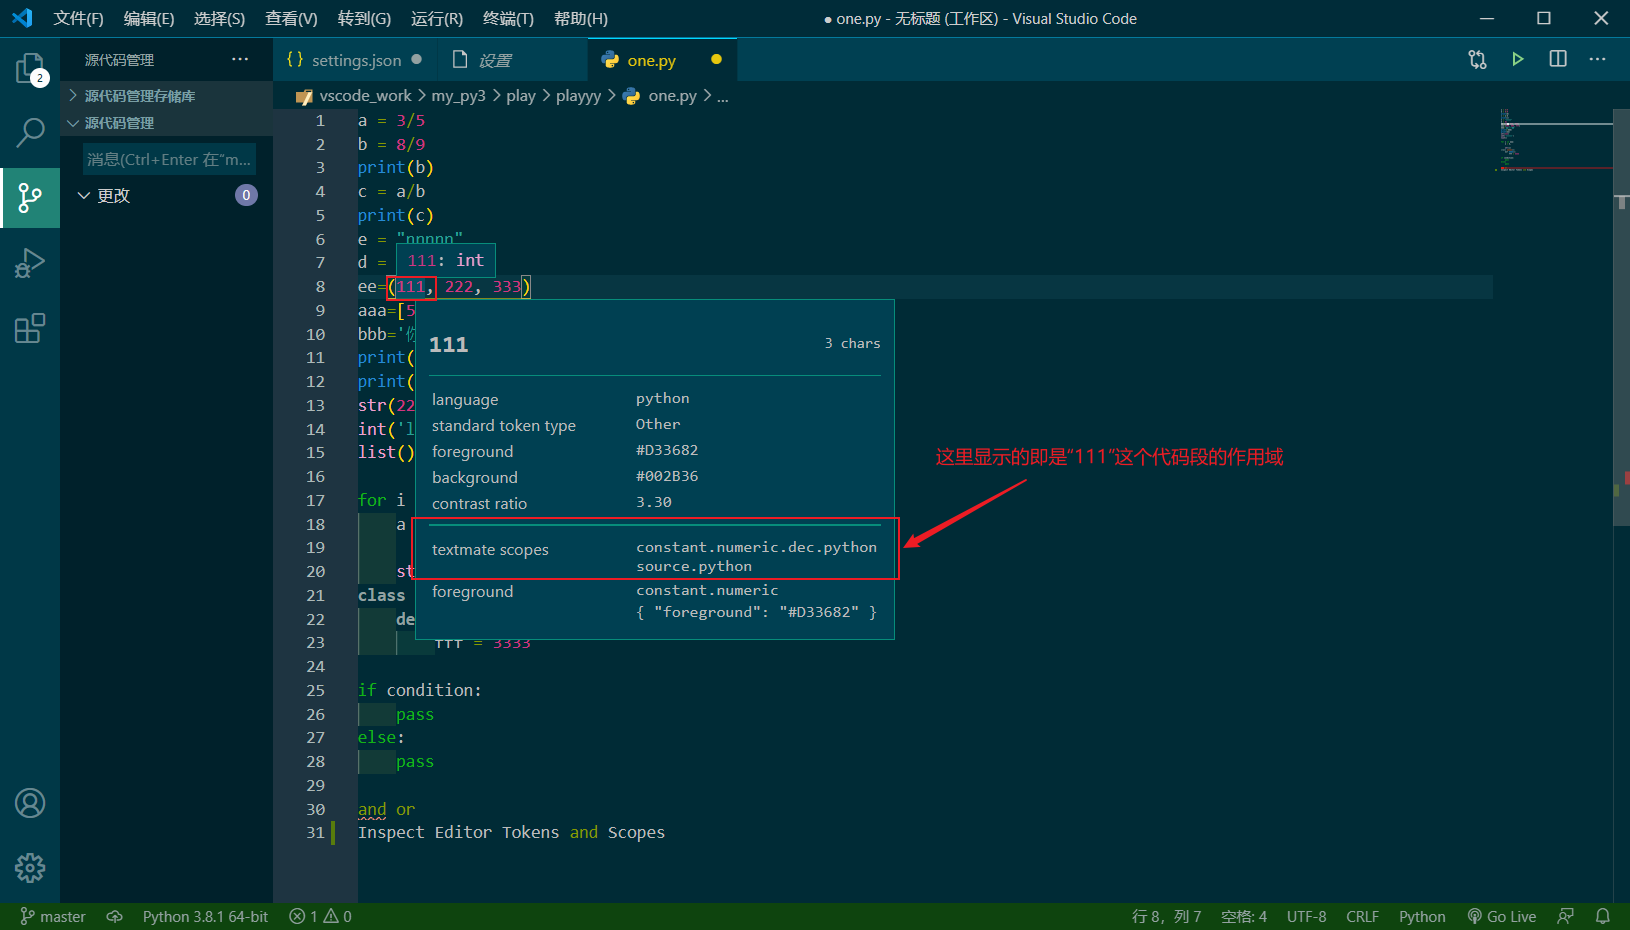Click the VS Code logo menu icon
The height and width of the screenshot is (930, 1630).
pyautogui.click(x=22, y=18)
